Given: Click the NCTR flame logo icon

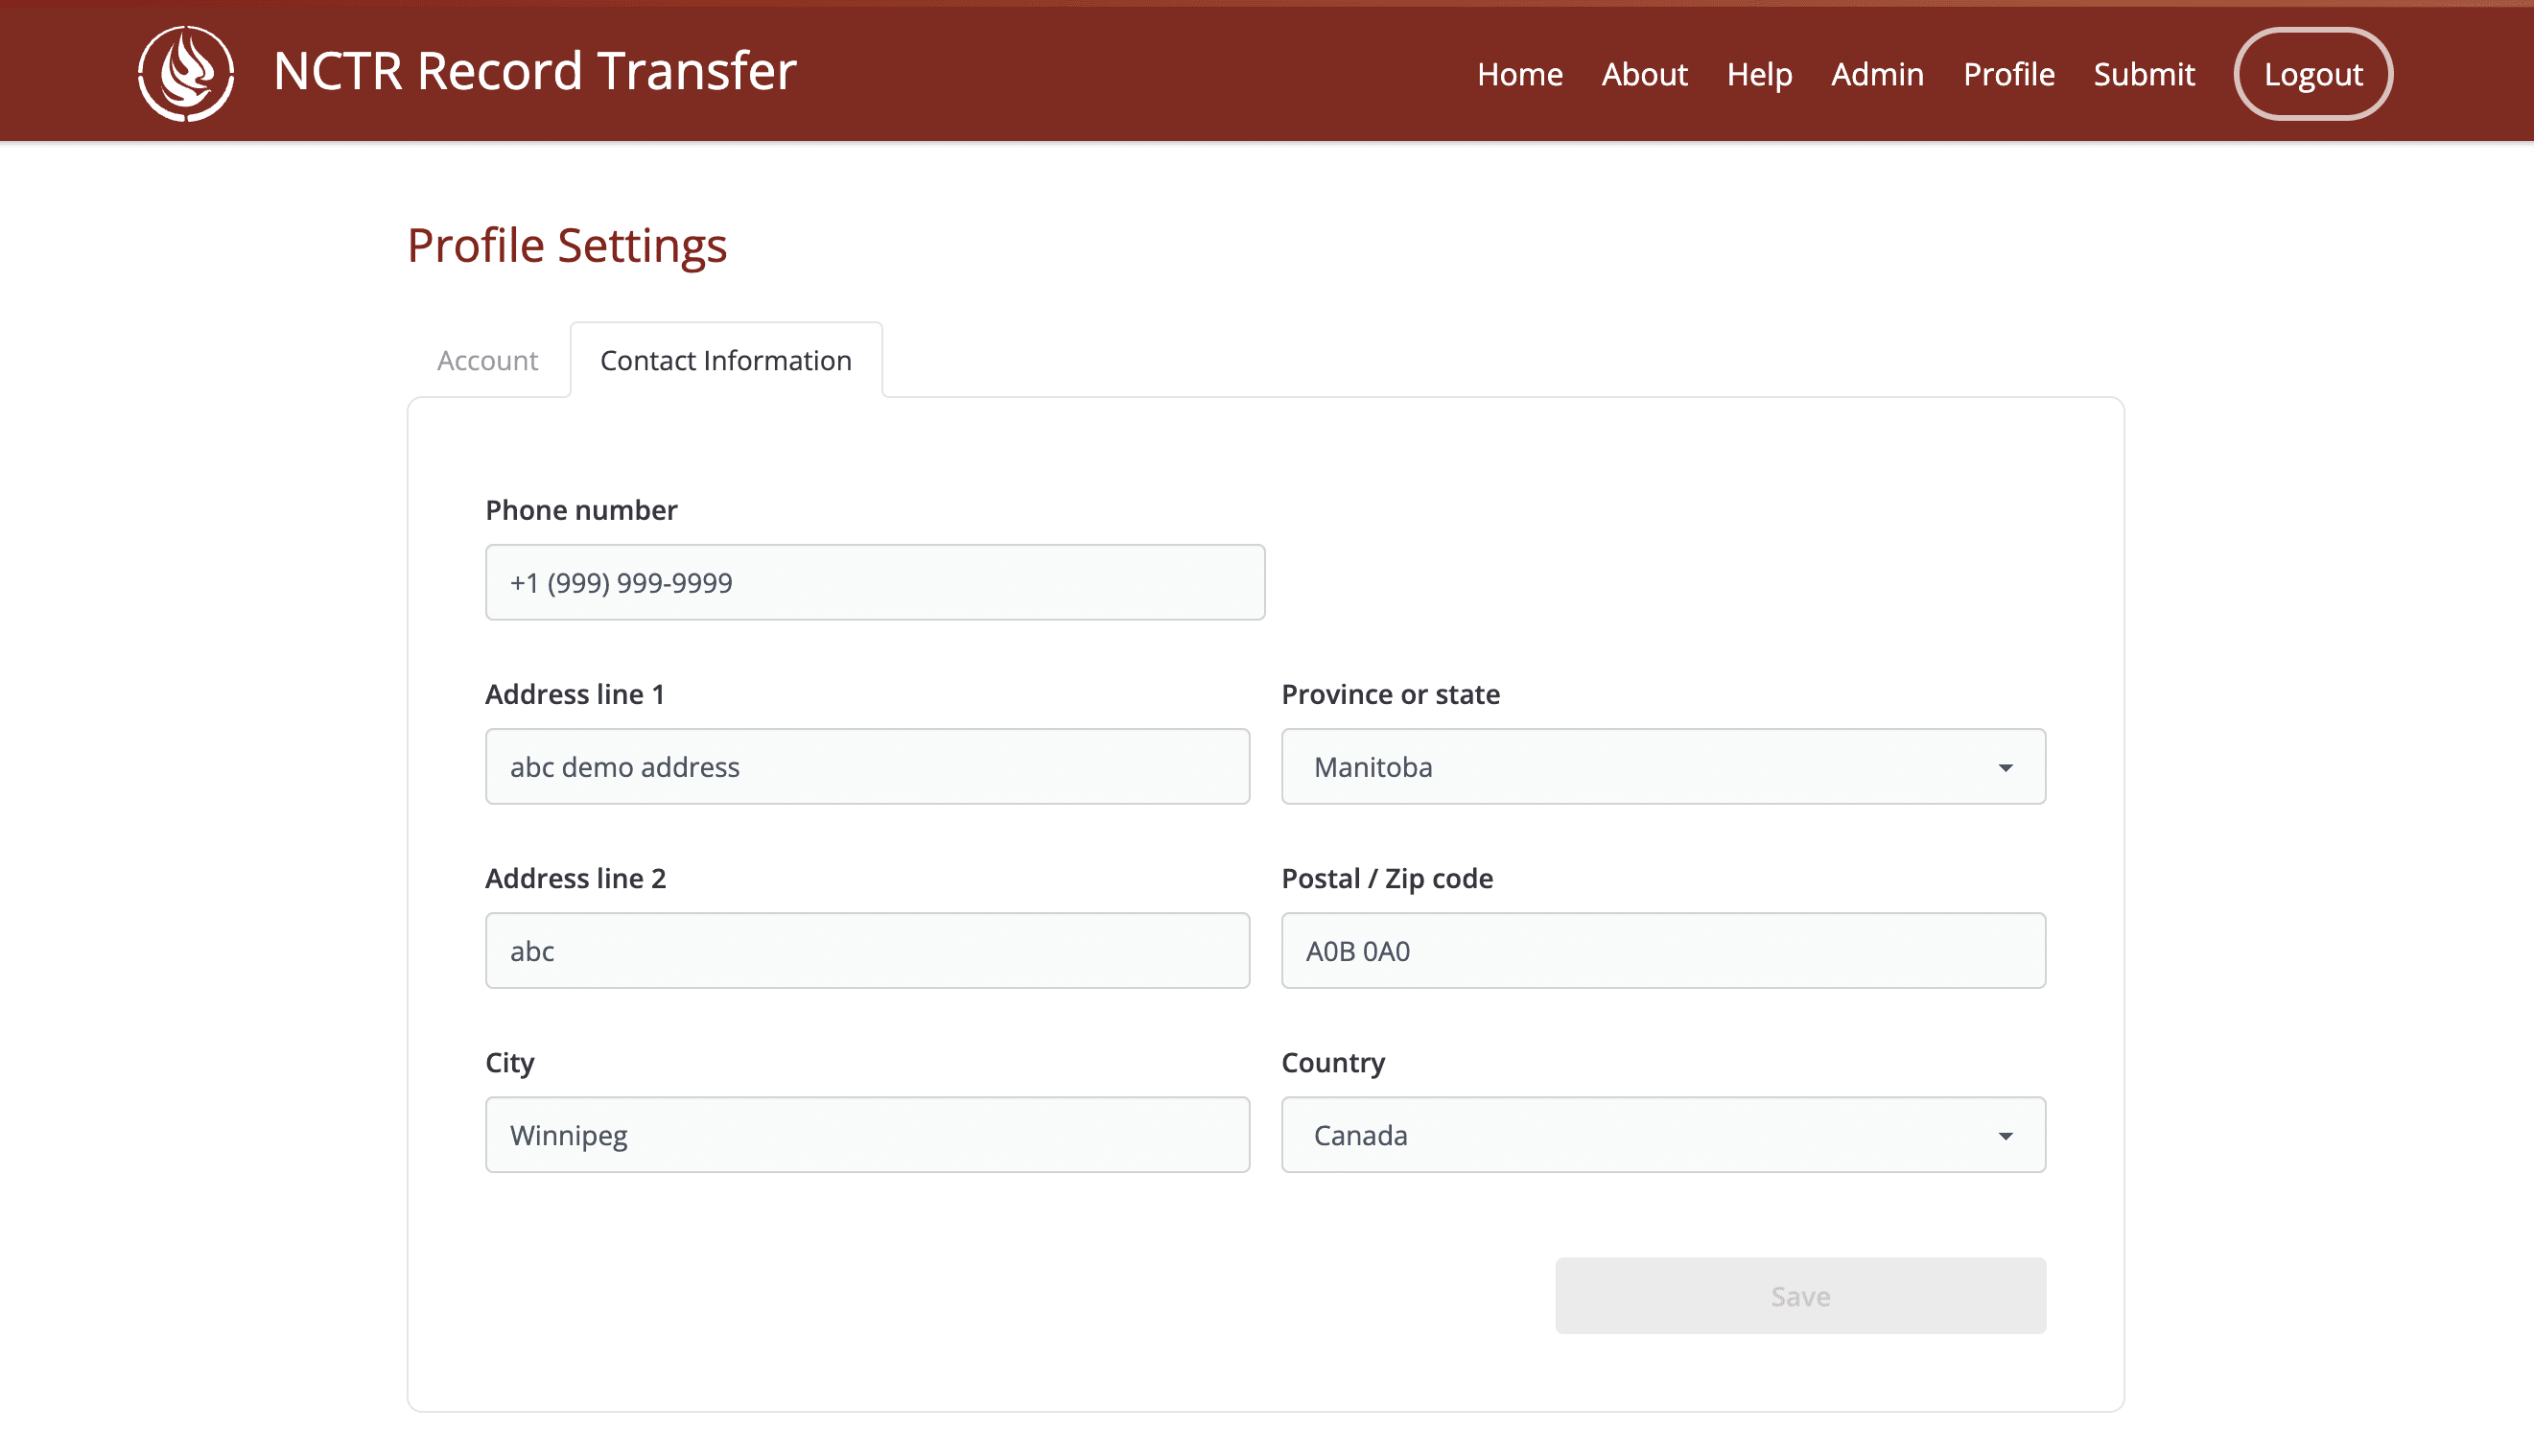Looking at the screenshot, I should point(186,74).
